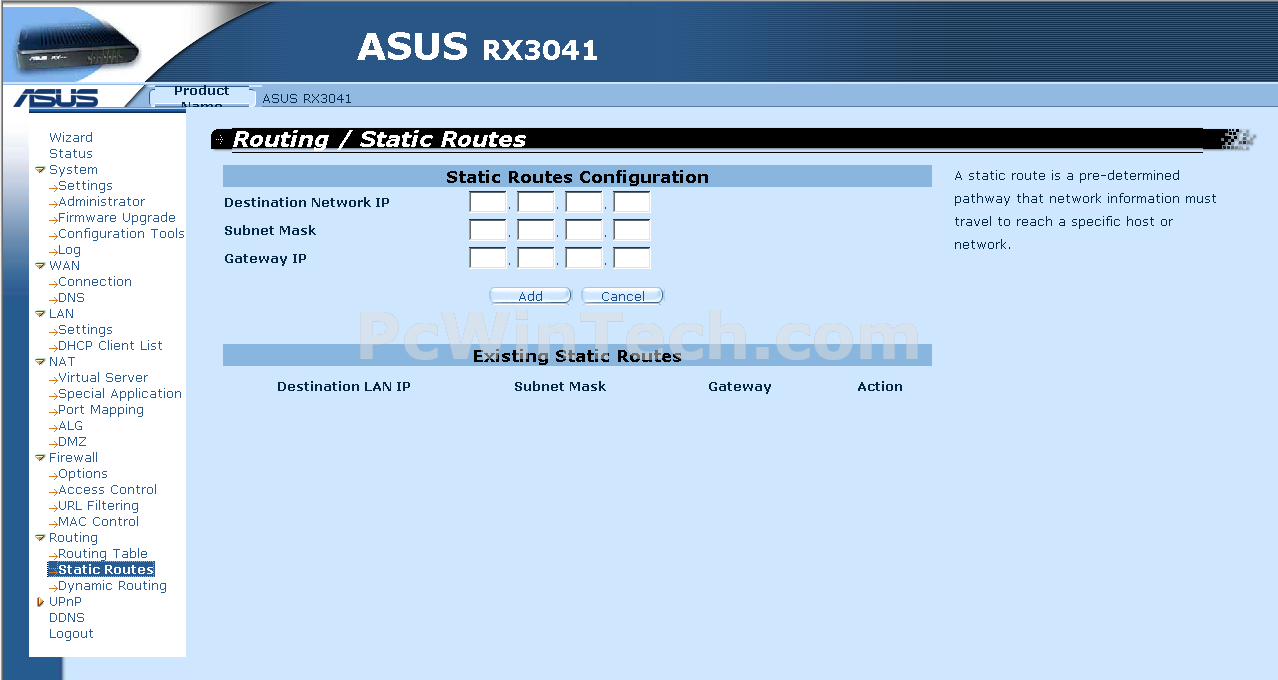Open Access Control page
1278x680 pixels.
107,490
